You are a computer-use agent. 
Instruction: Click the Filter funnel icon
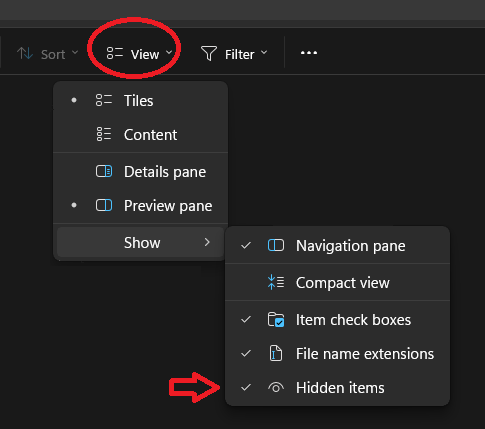point(209,53)
